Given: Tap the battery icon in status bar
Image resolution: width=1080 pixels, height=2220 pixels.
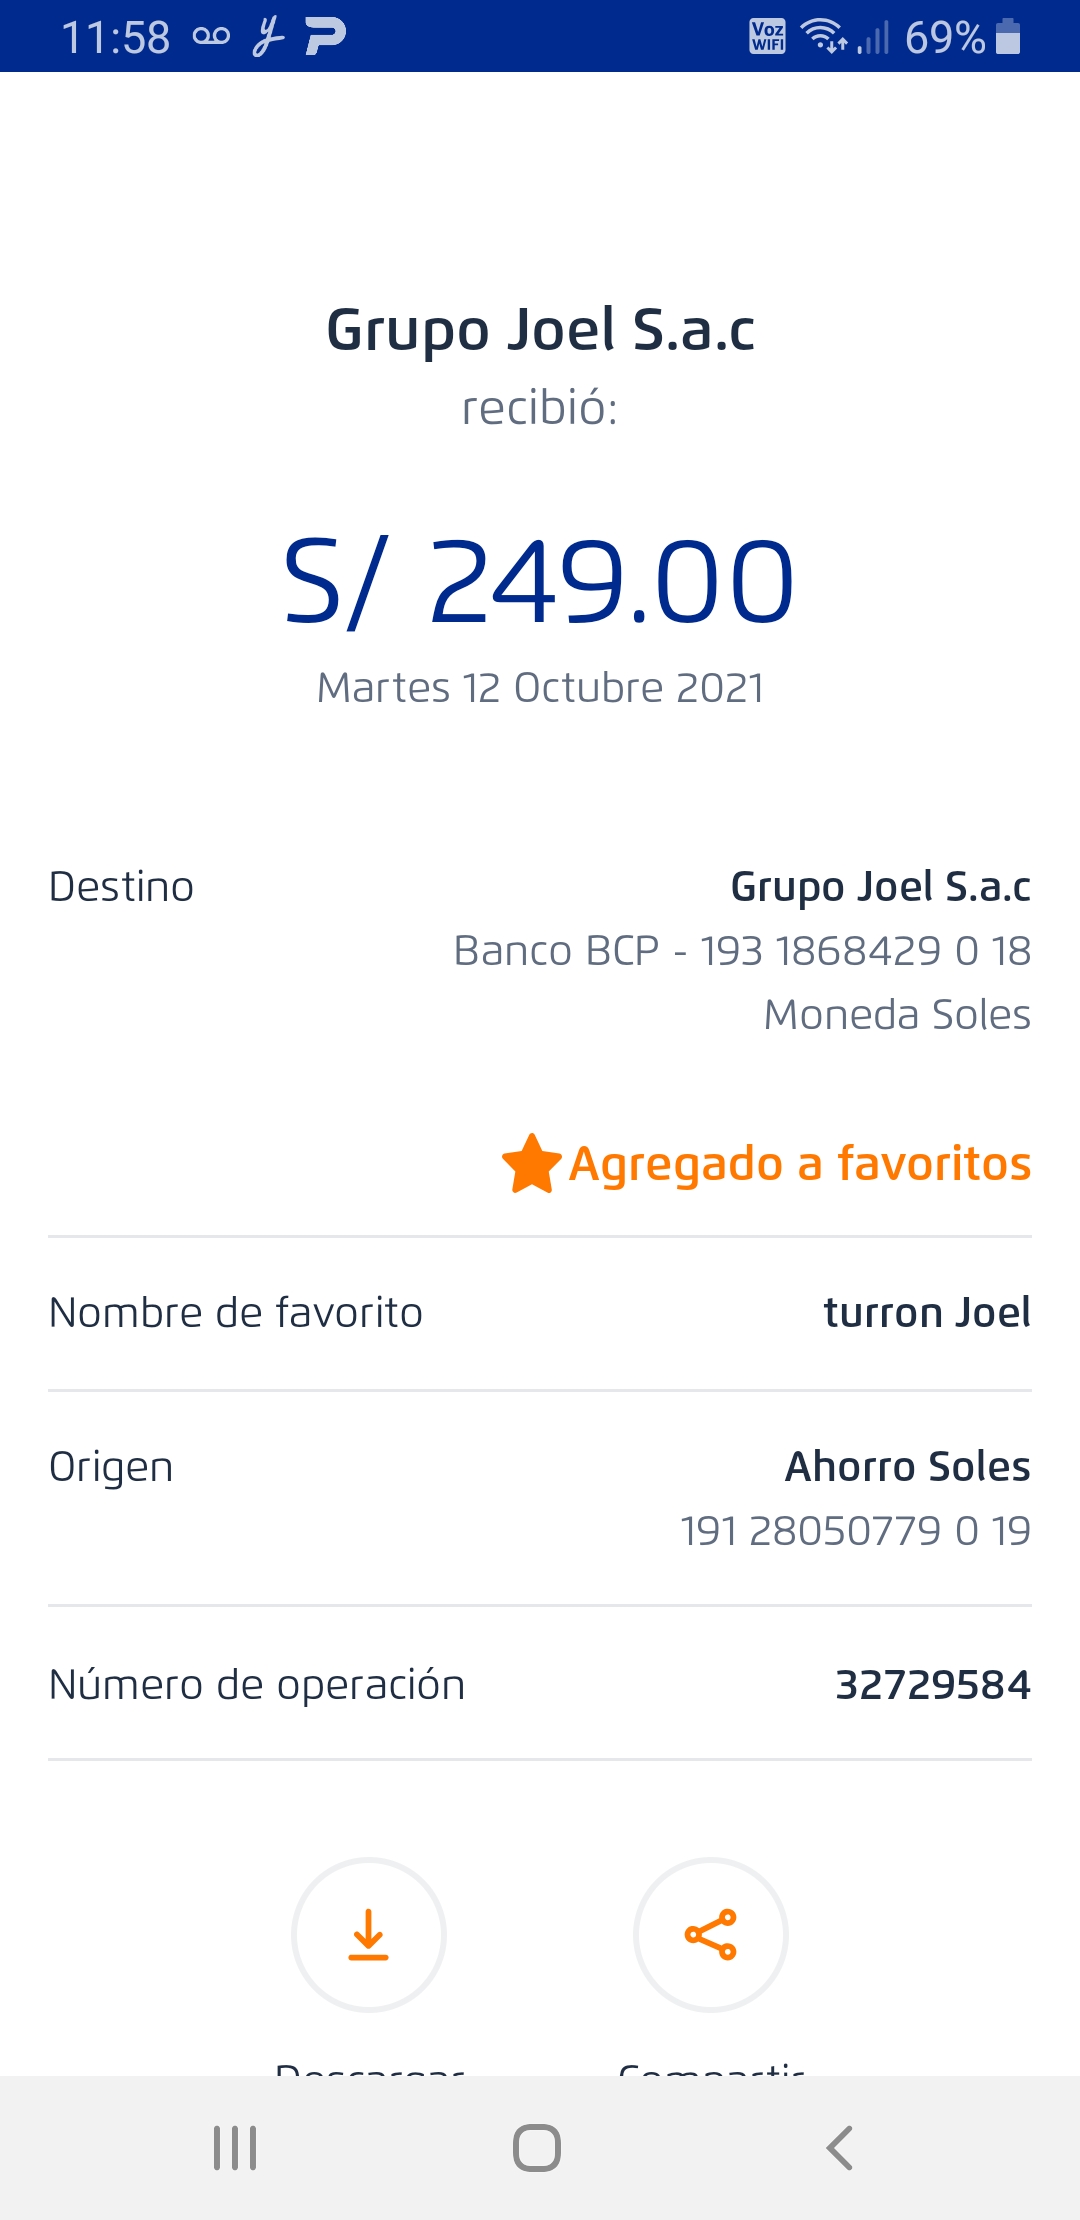Looking at the screenshot, I should (1008, 37).
